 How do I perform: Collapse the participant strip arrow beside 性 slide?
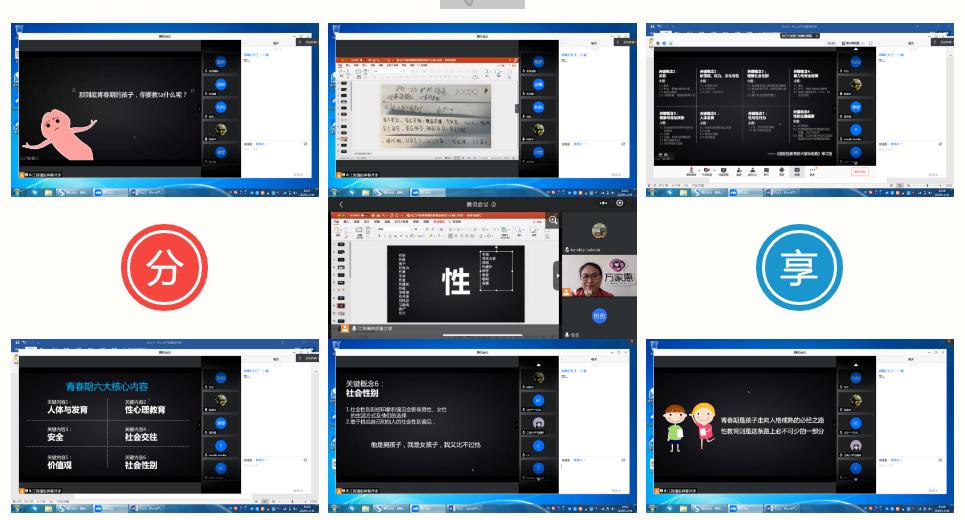pos(556,275)
